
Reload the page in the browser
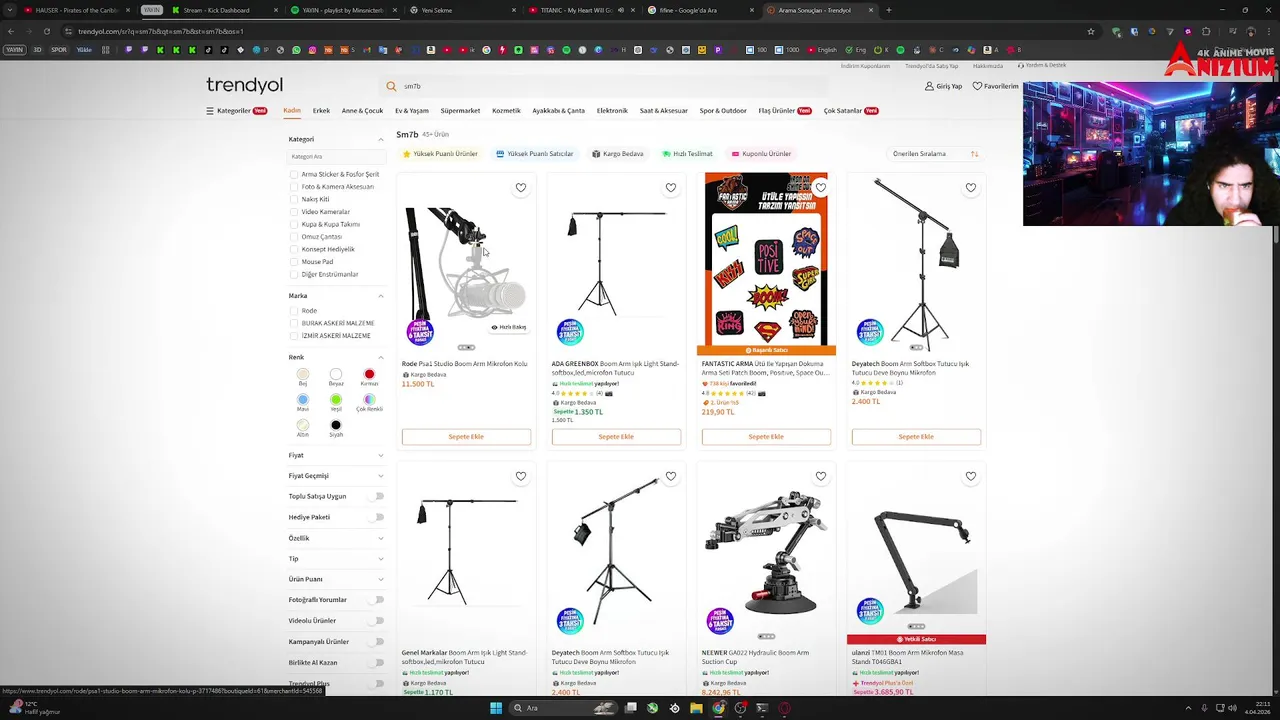pos(46,31)
